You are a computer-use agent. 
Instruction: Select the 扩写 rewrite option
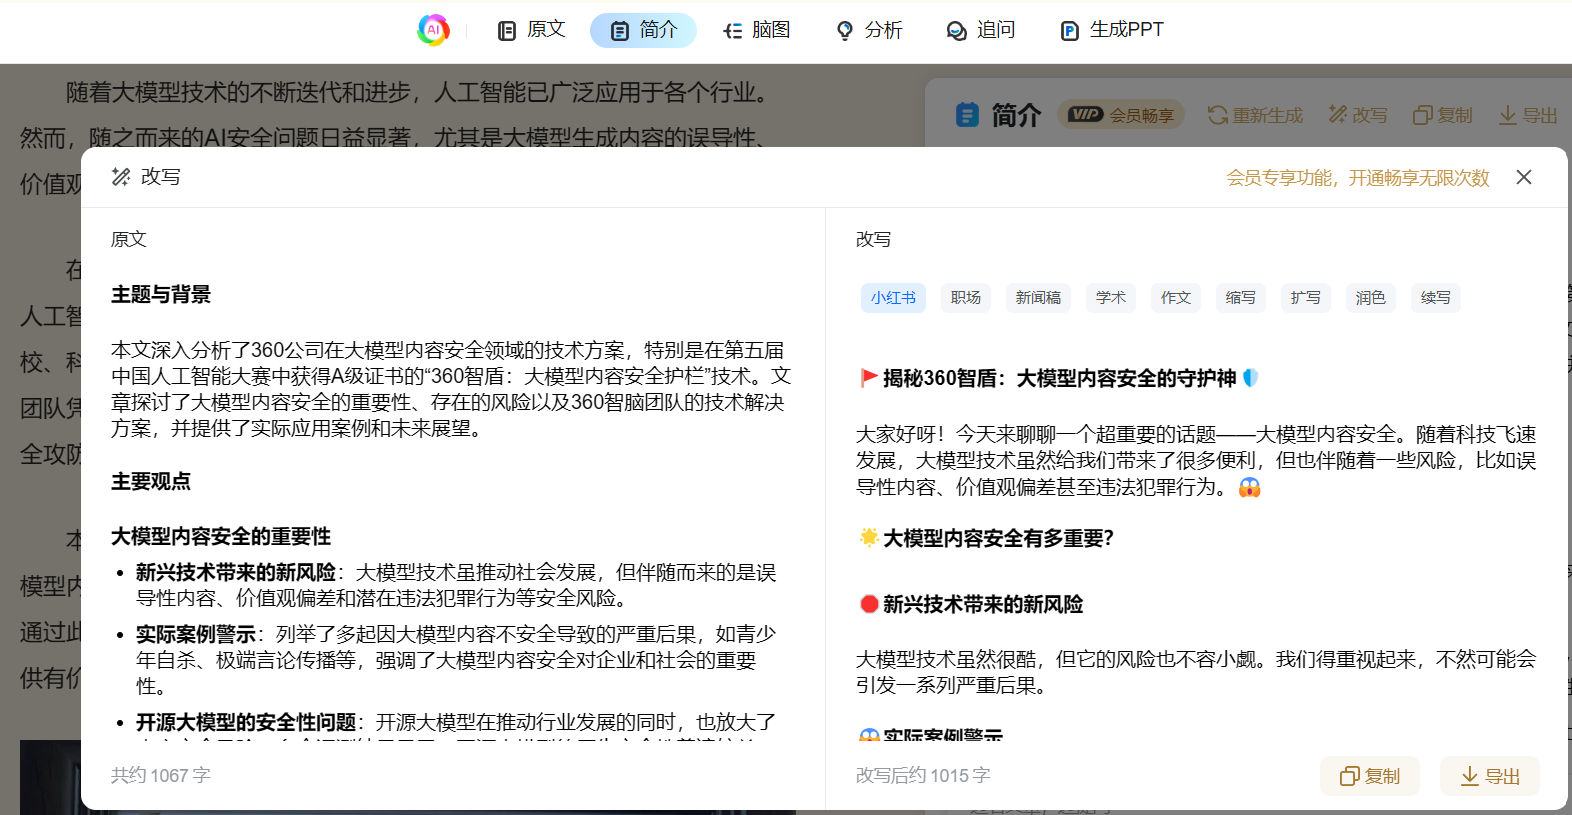coord(1306,298)
